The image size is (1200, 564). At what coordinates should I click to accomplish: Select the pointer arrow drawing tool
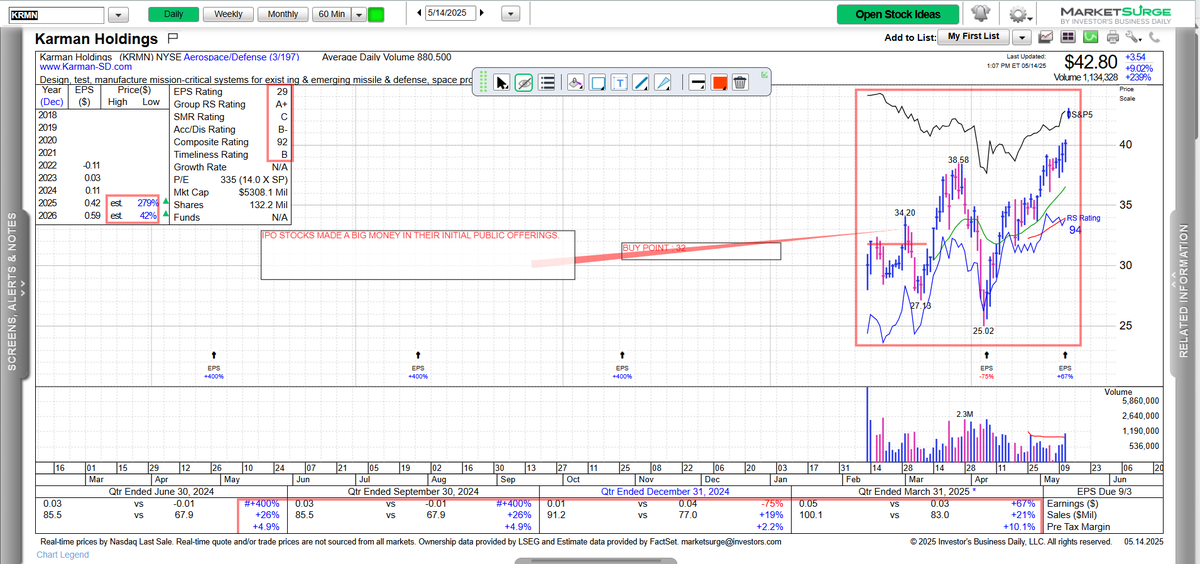[502, 83]
